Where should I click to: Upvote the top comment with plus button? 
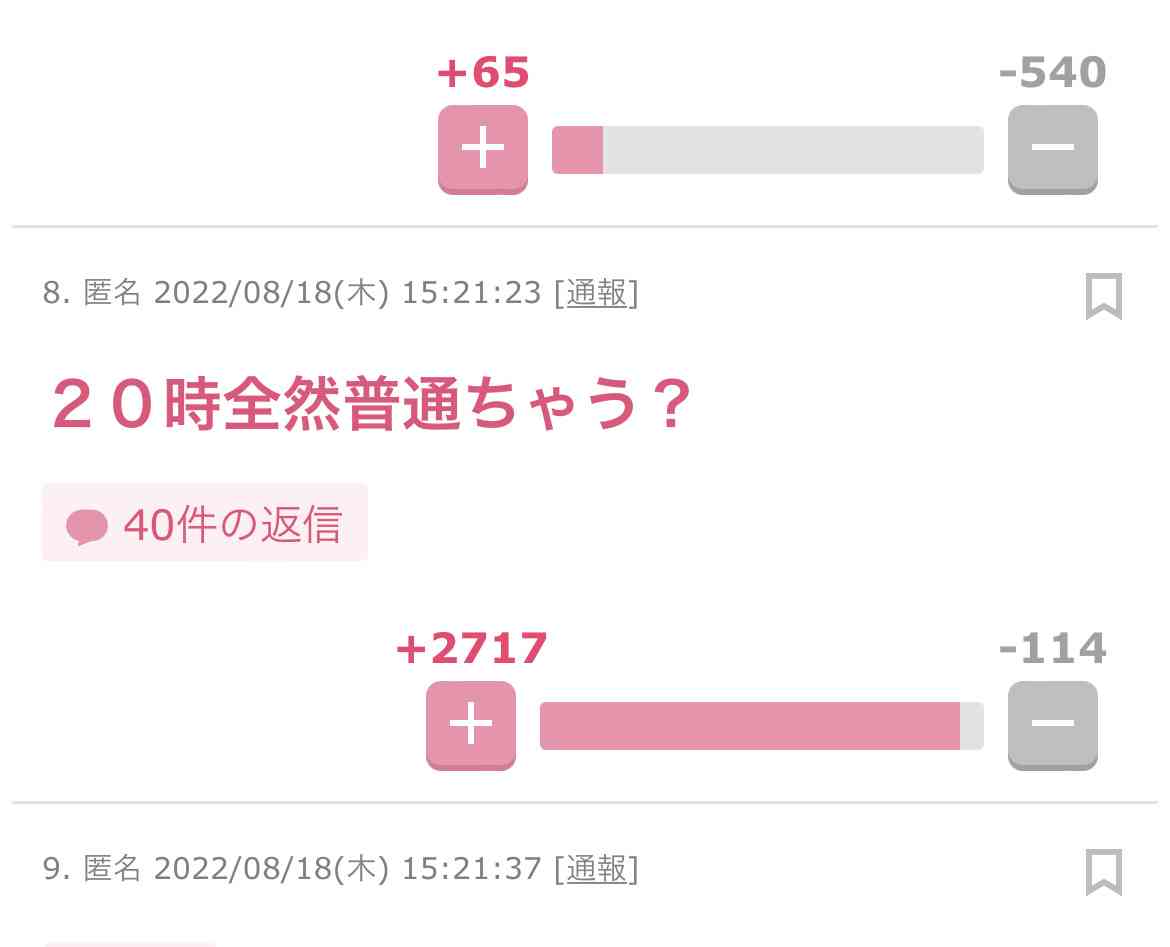[483, 149]
